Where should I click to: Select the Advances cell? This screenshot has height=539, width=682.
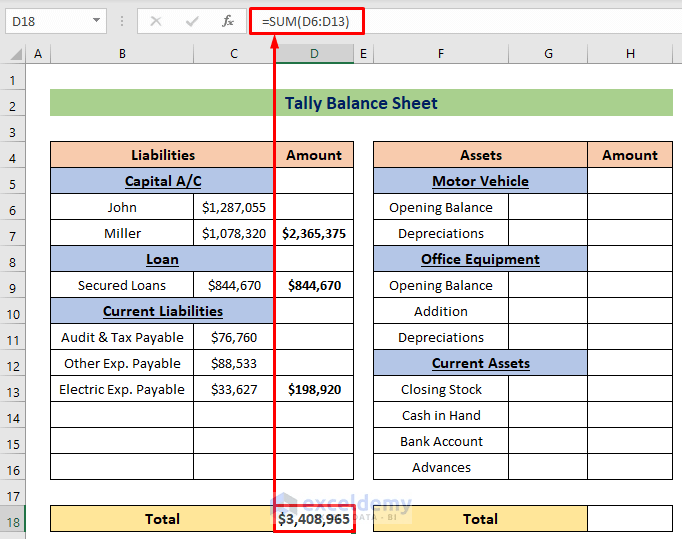click(x=441, y=467)
